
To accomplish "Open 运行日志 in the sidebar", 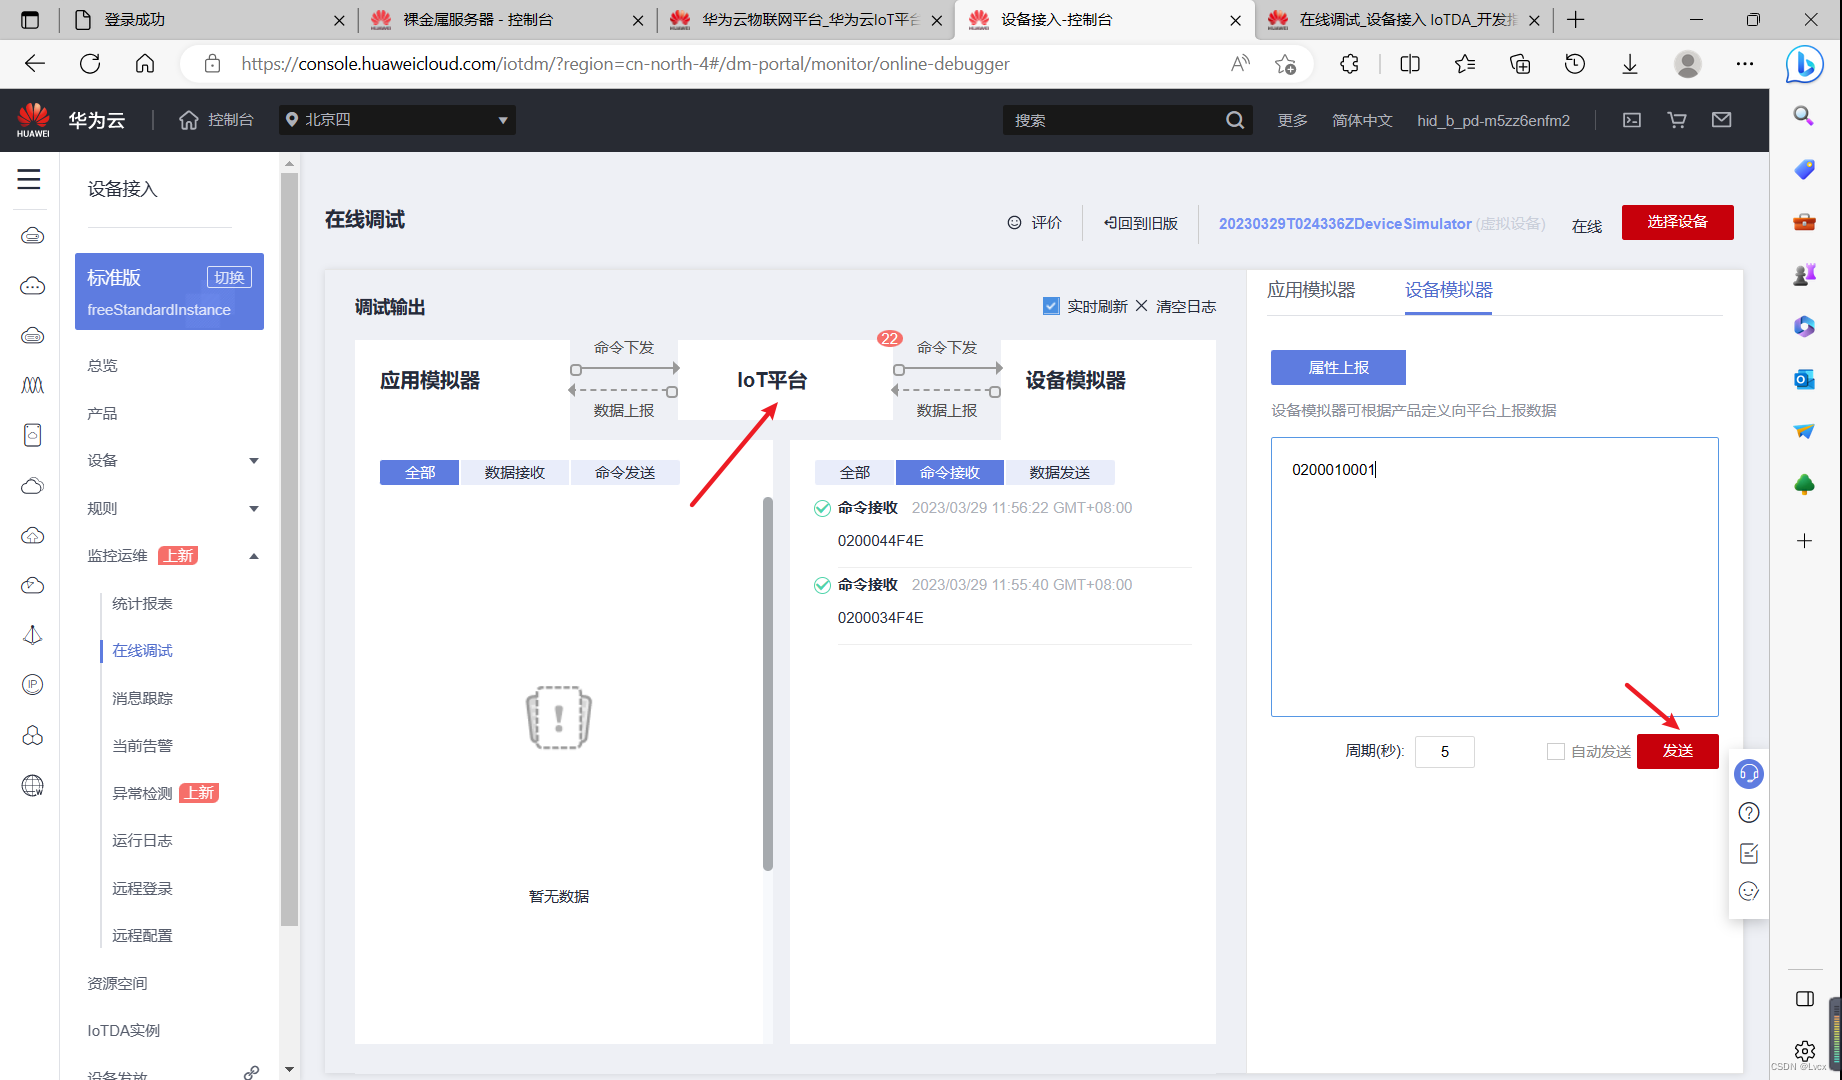I will [143, 841].
